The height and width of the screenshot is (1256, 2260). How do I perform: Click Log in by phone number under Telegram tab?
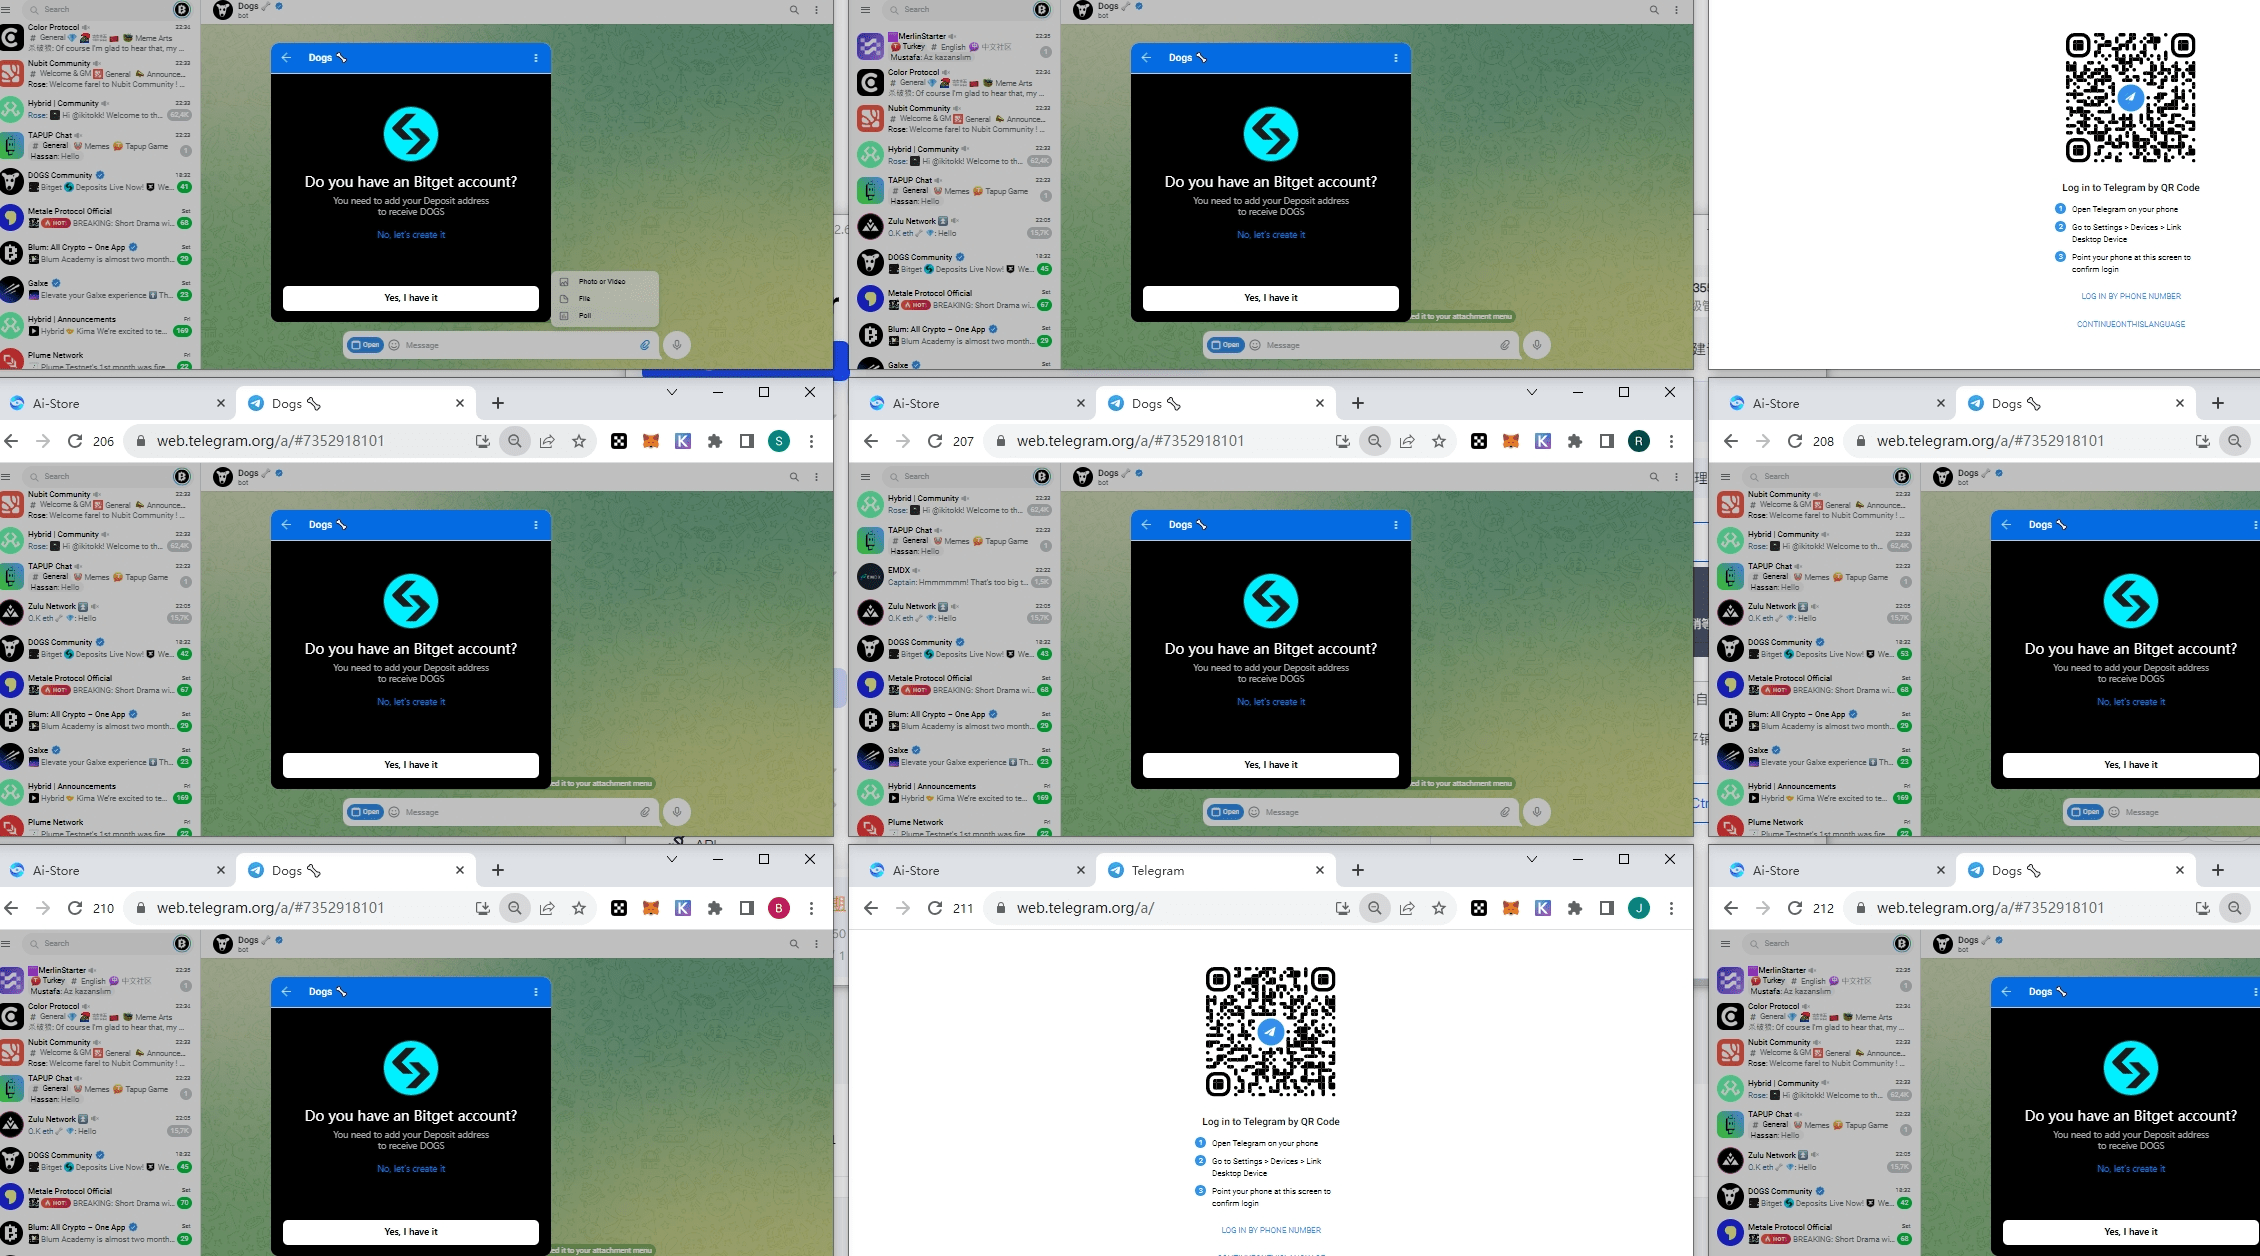1271,1230
